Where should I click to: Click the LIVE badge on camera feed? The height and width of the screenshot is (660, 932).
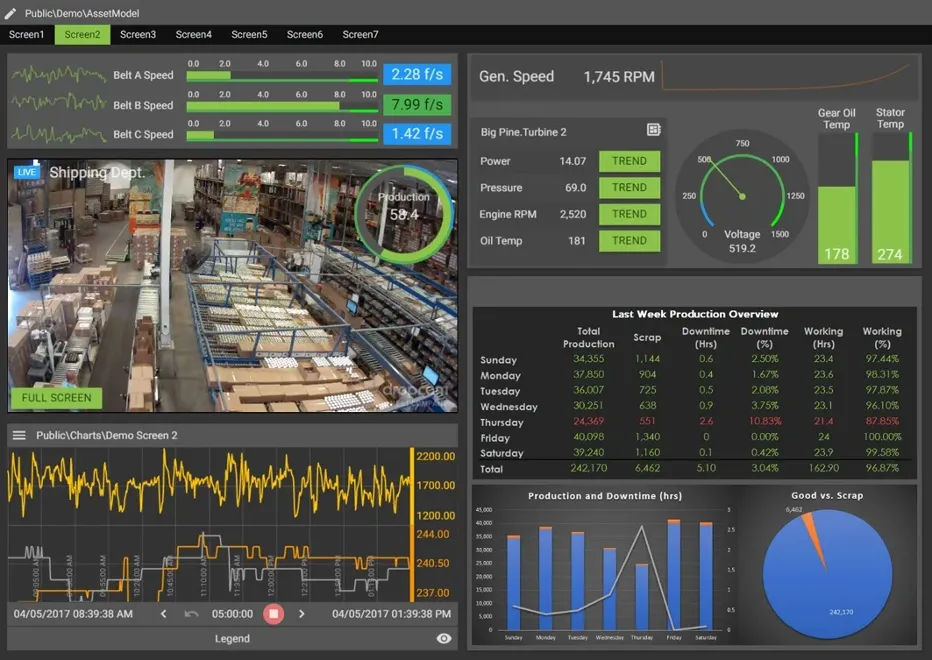tap(25, 172)
